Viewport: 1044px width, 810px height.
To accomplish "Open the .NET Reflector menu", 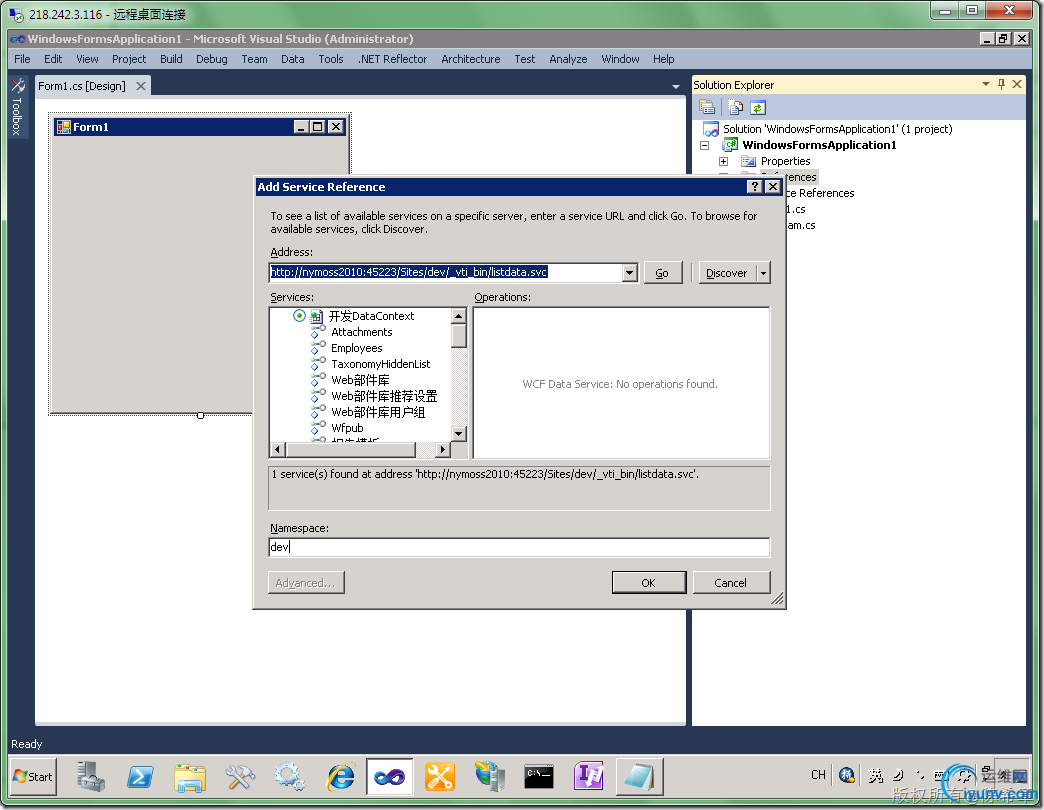I will pyautogui.click(x=392, y=59).
